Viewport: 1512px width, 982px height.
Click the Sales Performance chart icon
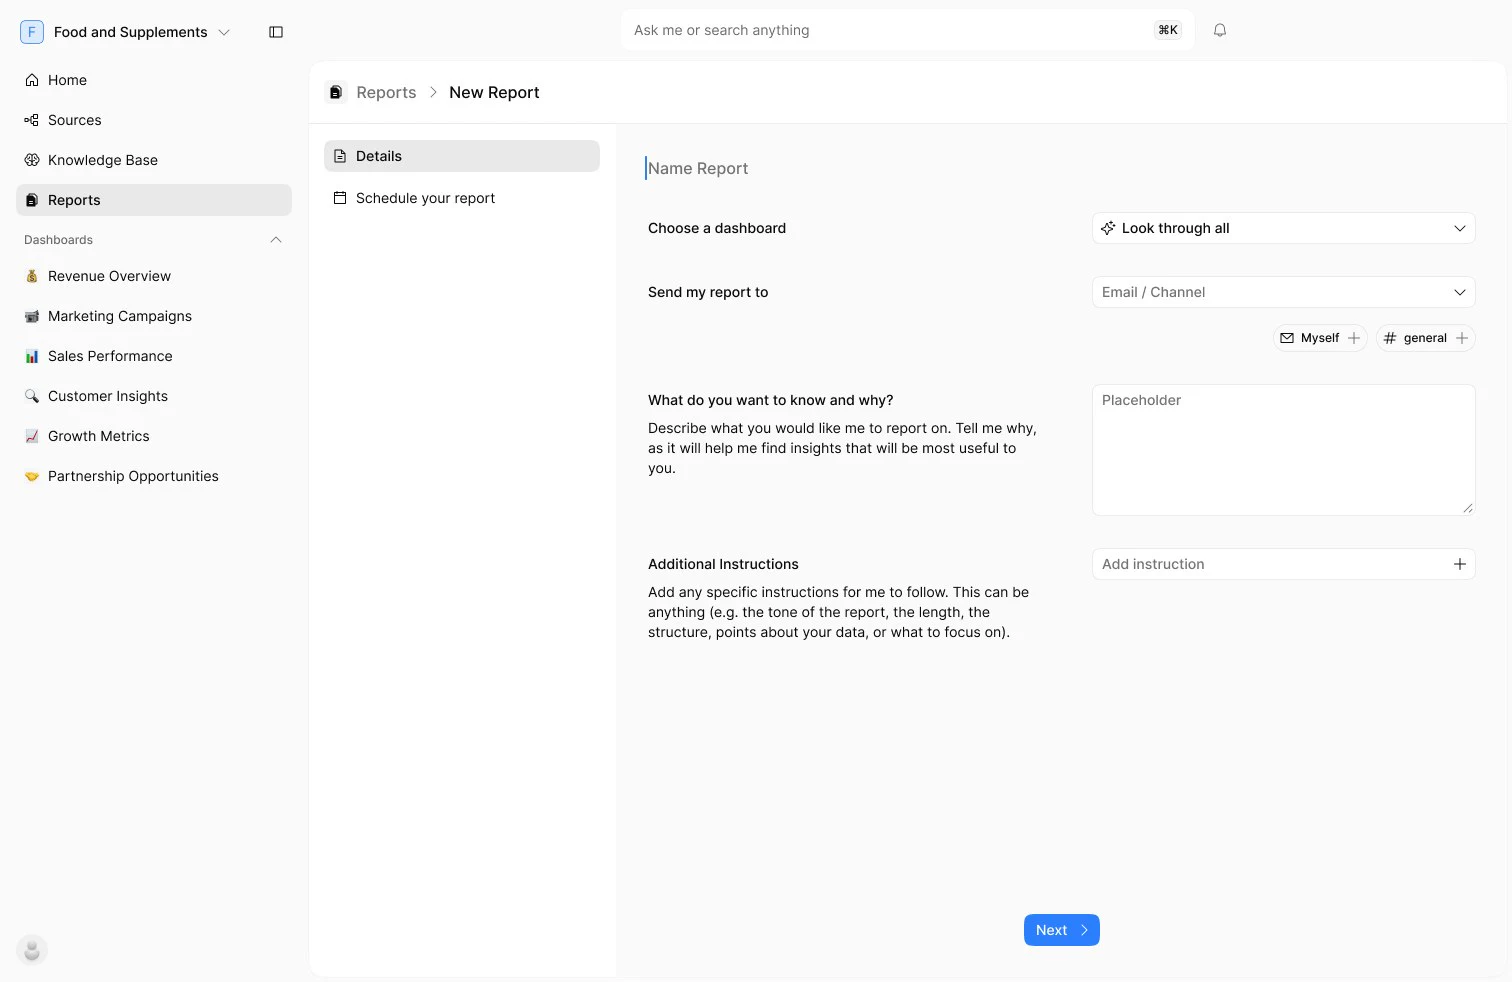(x=32, y=356)
